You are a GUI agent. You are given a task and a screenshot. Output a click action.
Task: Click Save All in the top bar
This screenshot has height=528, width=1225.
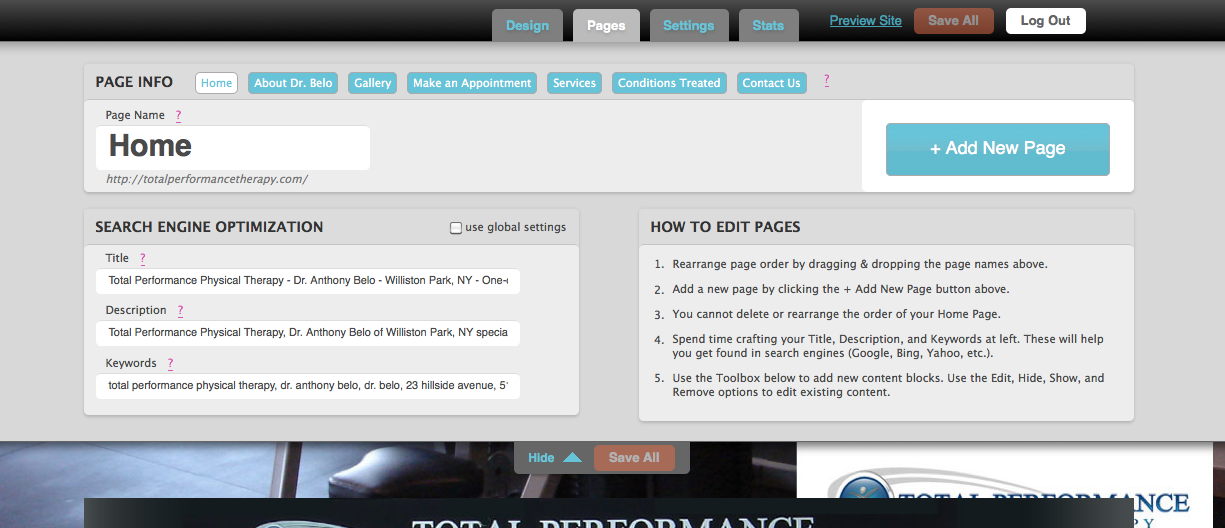coord(953,21)
